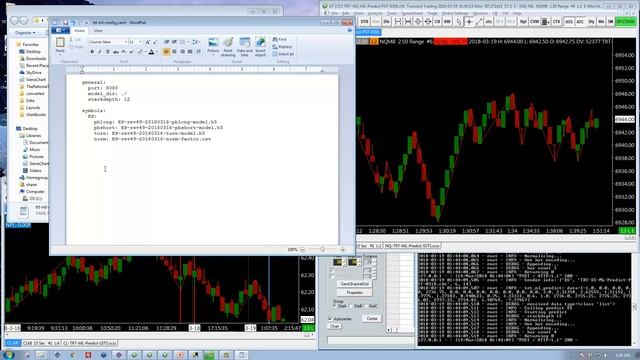Click DTB button in Sierra Chart toolbar

tap(364, 22)
